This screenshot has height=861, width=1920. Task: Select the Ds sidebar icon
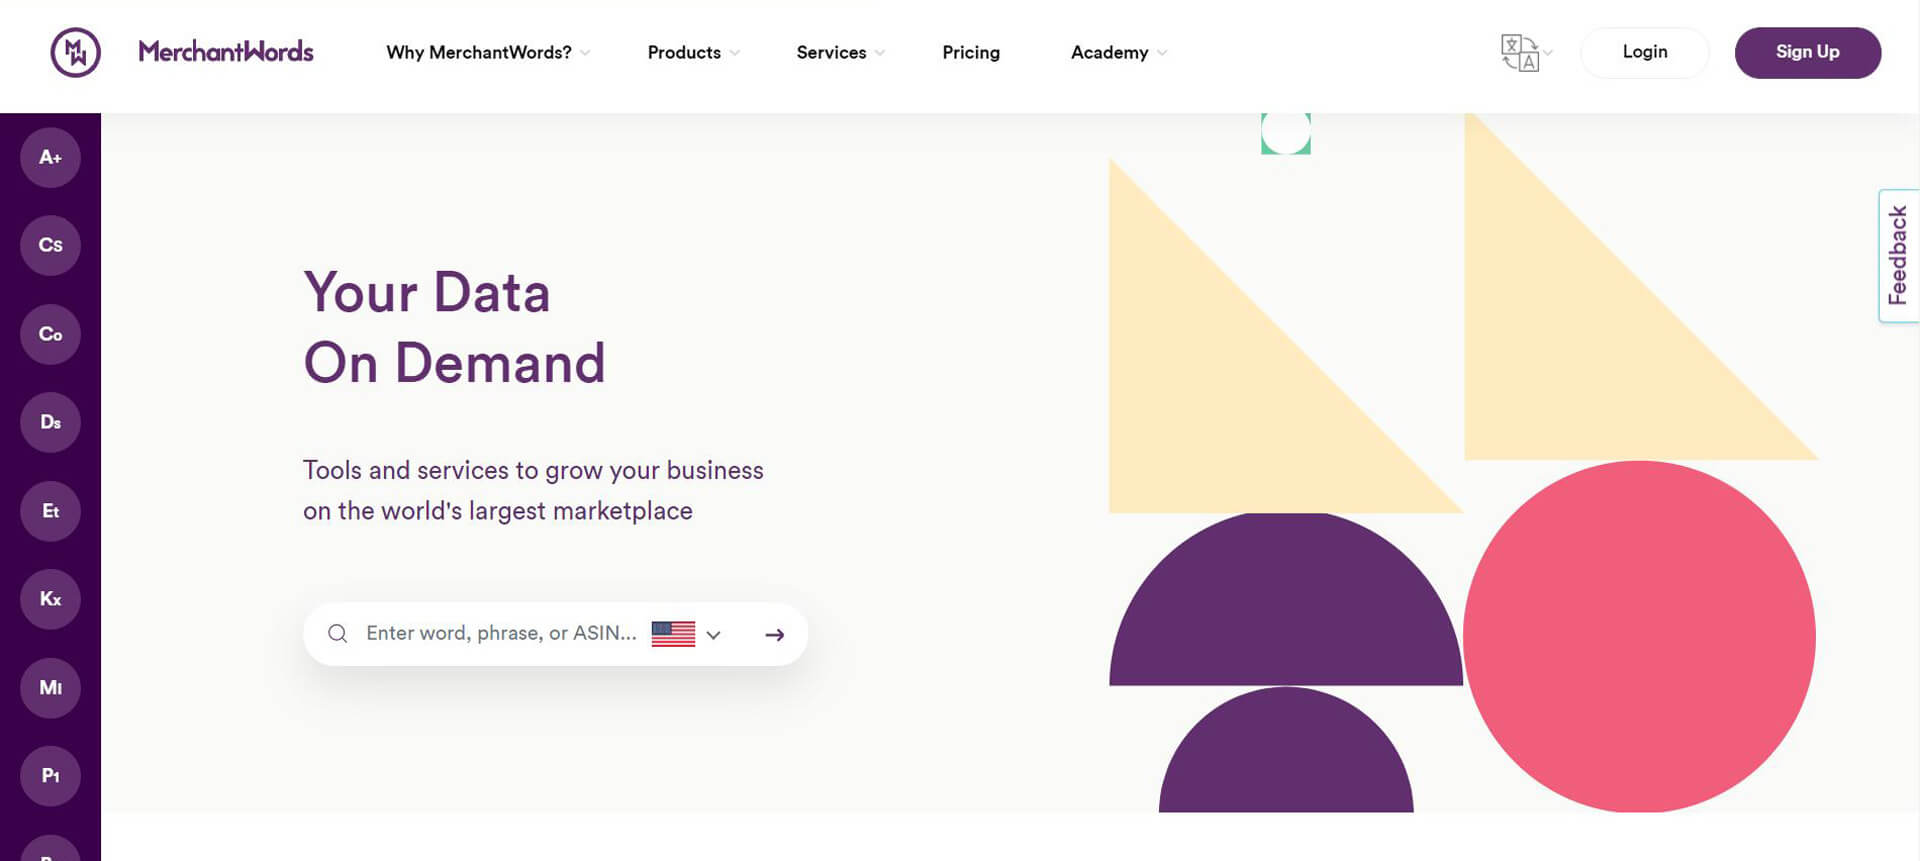tap(50, 422)
